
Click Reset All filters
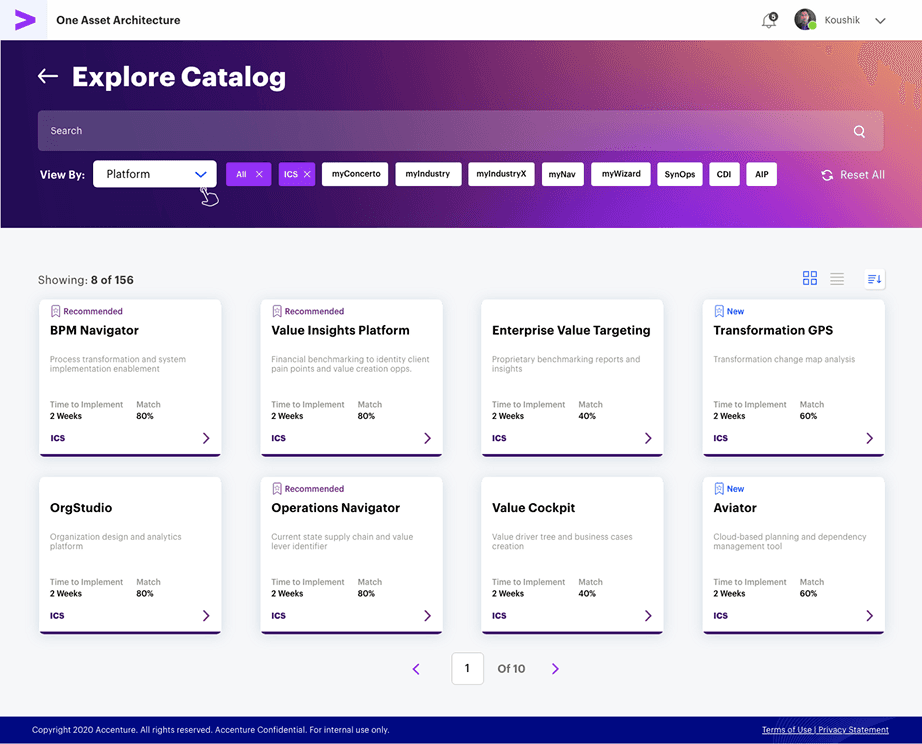[x=853, y=175]
